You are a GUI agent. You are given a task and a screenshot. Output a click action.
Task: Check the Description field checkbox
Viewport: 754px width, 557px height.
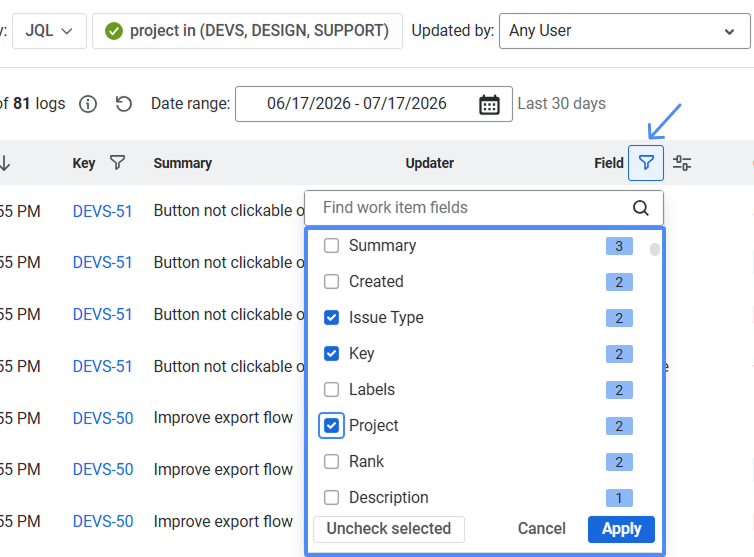331,497
